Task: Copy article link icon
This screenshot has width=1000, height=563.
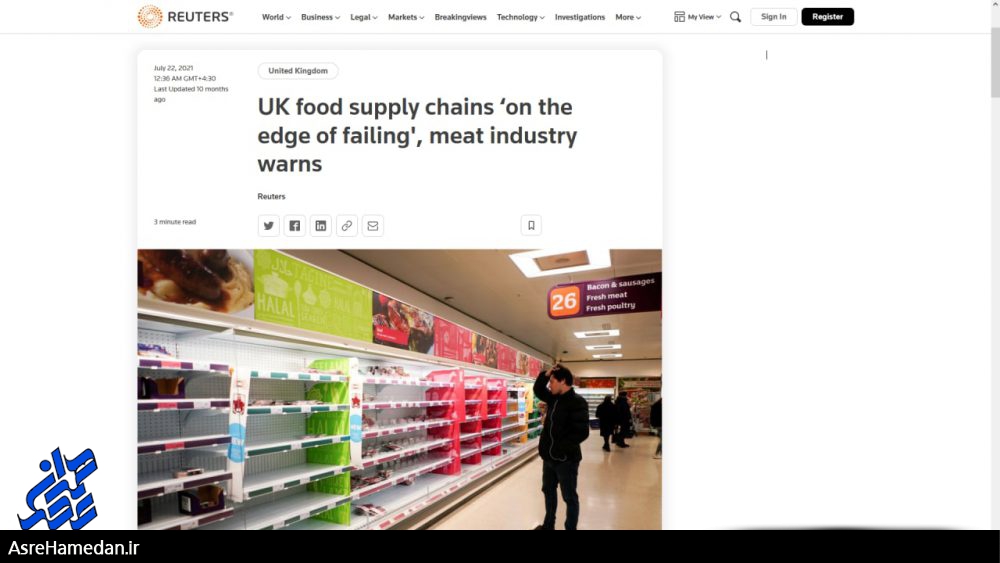Action: tap(347, 226)
